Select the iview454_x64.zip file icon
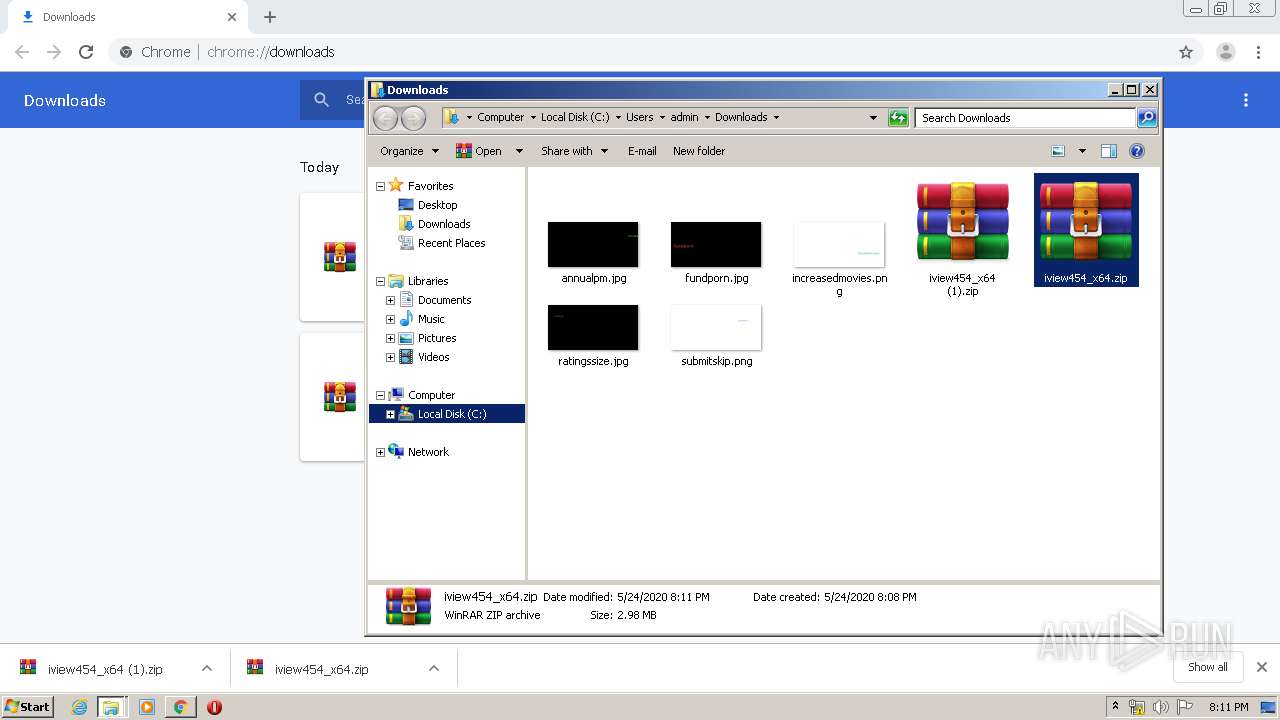Image resolution: width=1280 pixels, height=720 pixels. (1086, 222)
